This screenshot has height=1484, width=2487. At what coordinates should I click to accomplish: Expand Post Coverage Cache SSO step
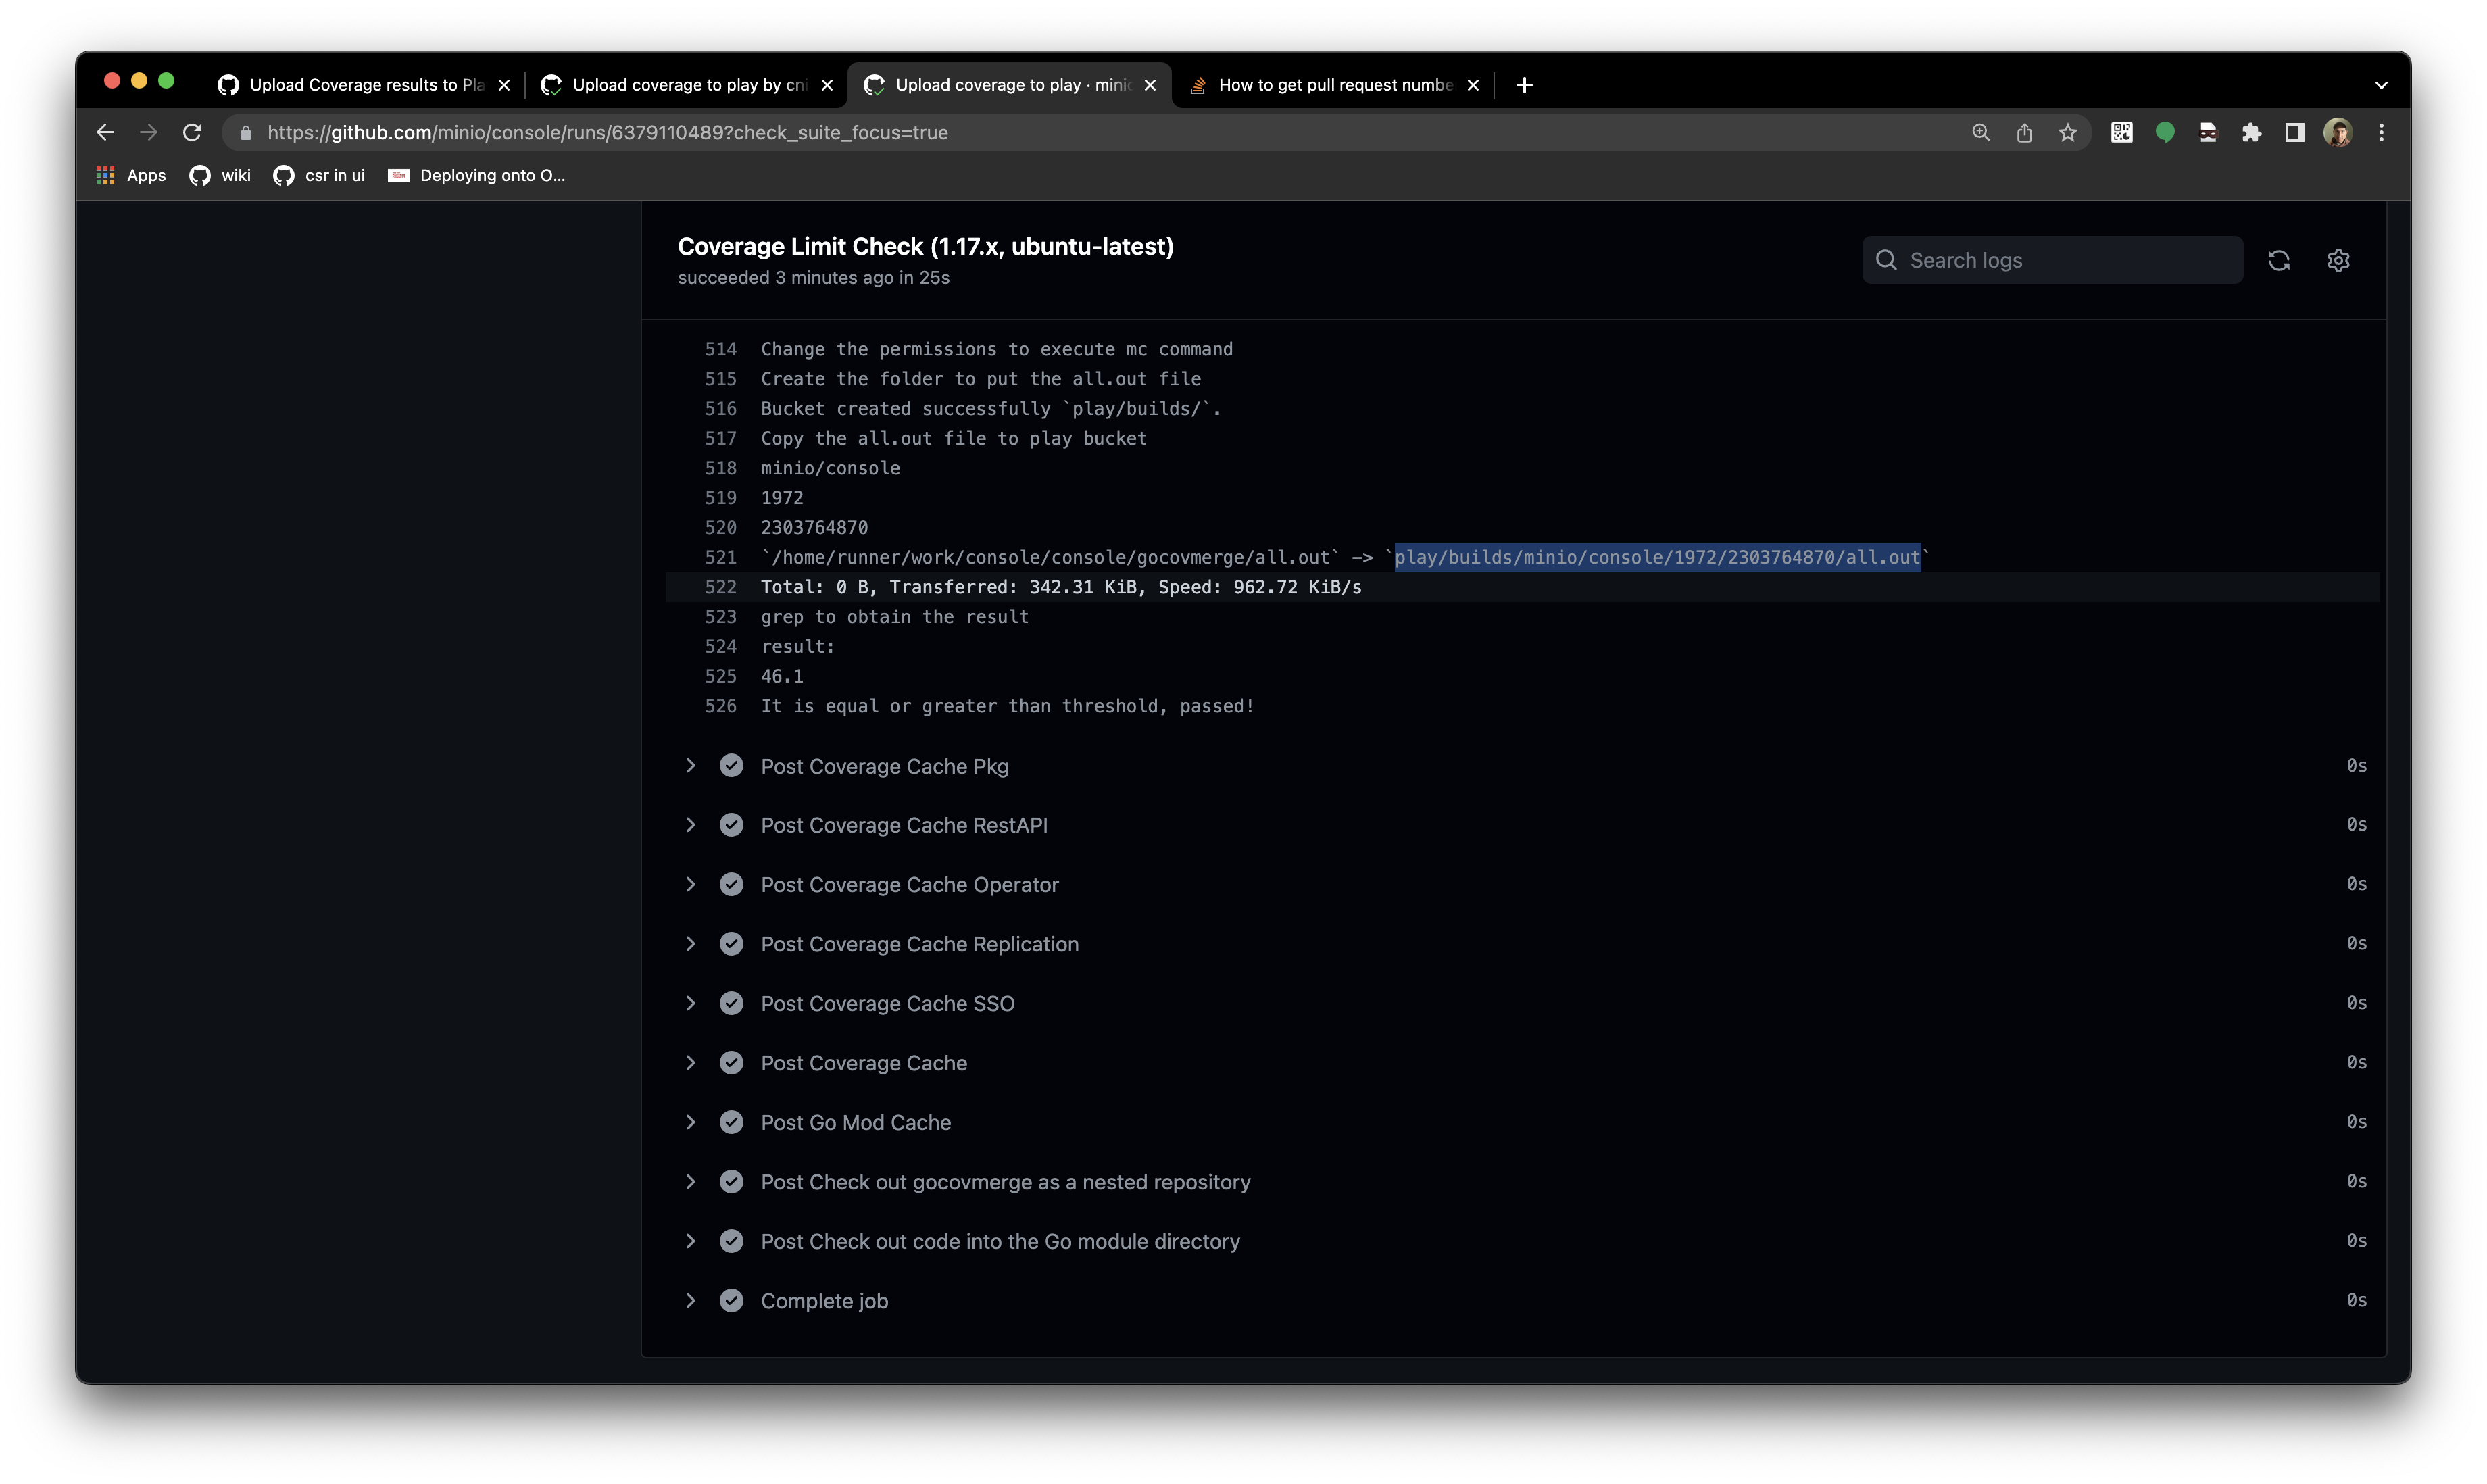[690, 1003]
